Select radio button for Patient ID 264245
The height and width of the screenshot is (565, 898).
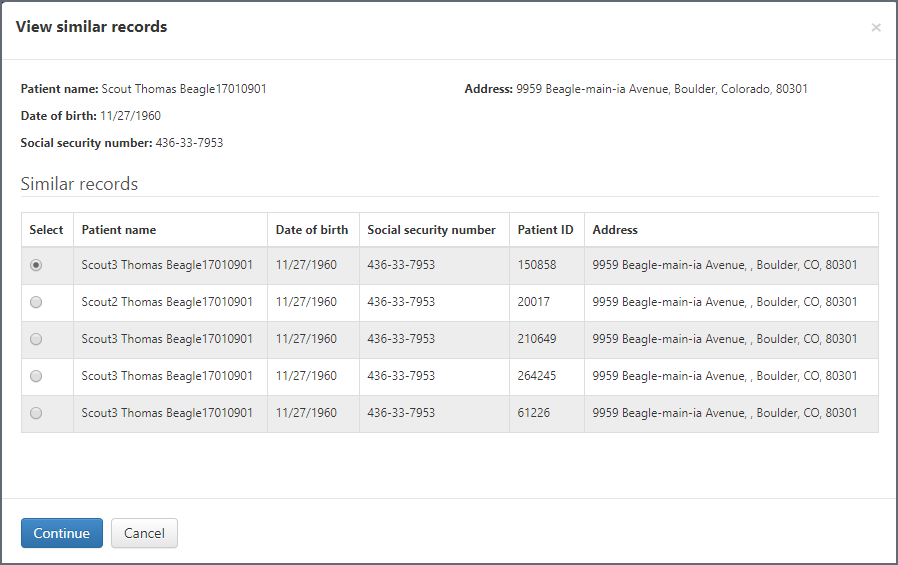(x=36, y=376)
